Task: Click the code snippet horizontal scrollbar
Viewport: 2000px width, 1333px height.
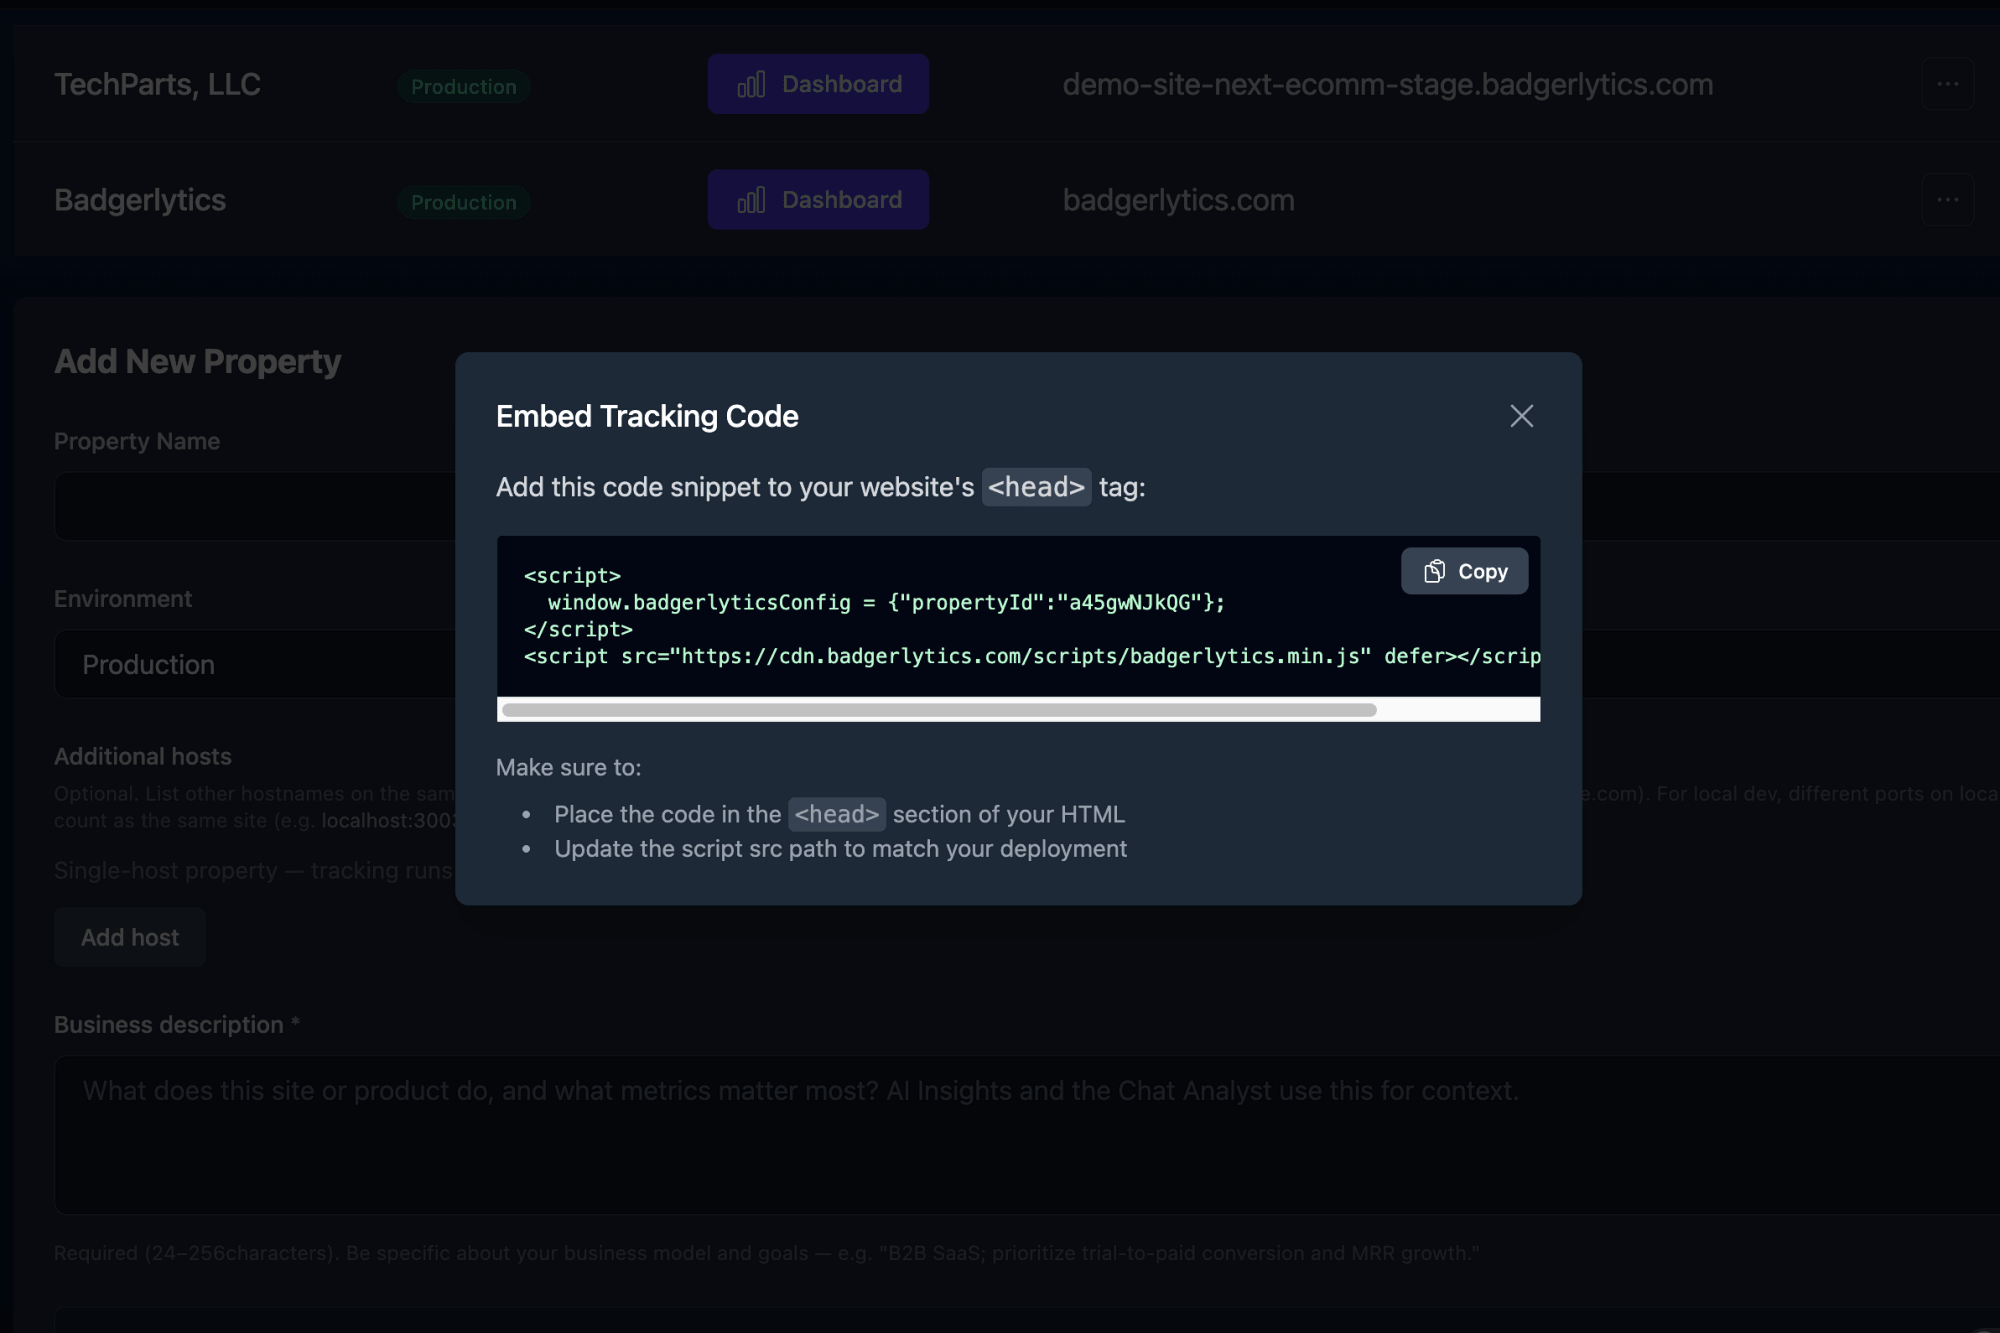Action: coord(939,710)
